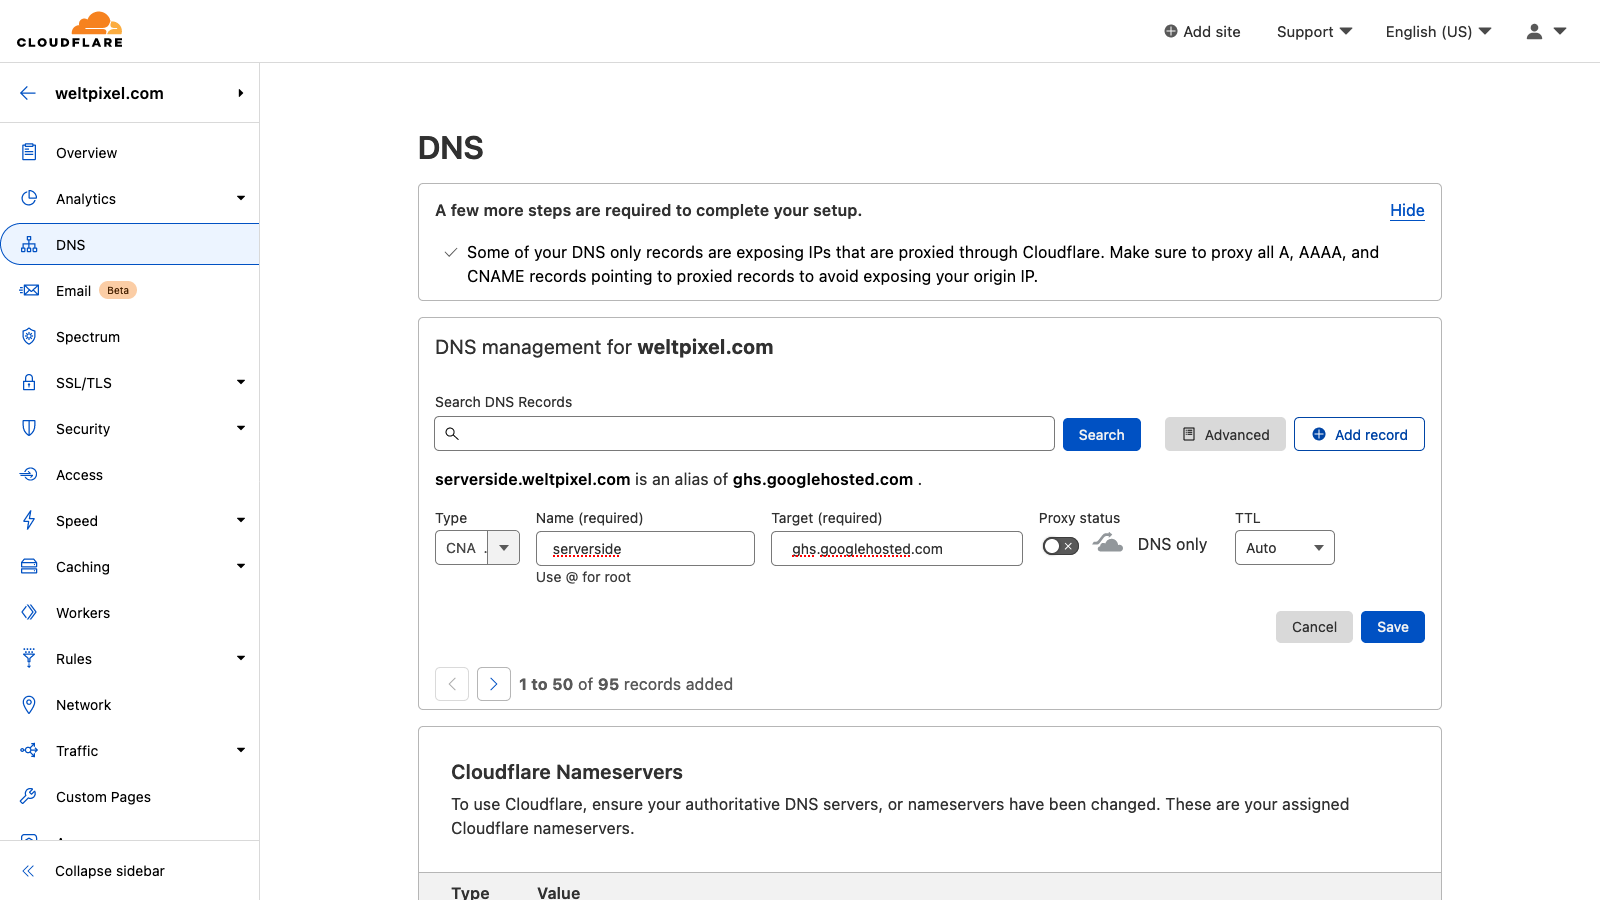Click the SSL/TLS lock icon
Screen dimensions: 1600x900
(29, 382)
